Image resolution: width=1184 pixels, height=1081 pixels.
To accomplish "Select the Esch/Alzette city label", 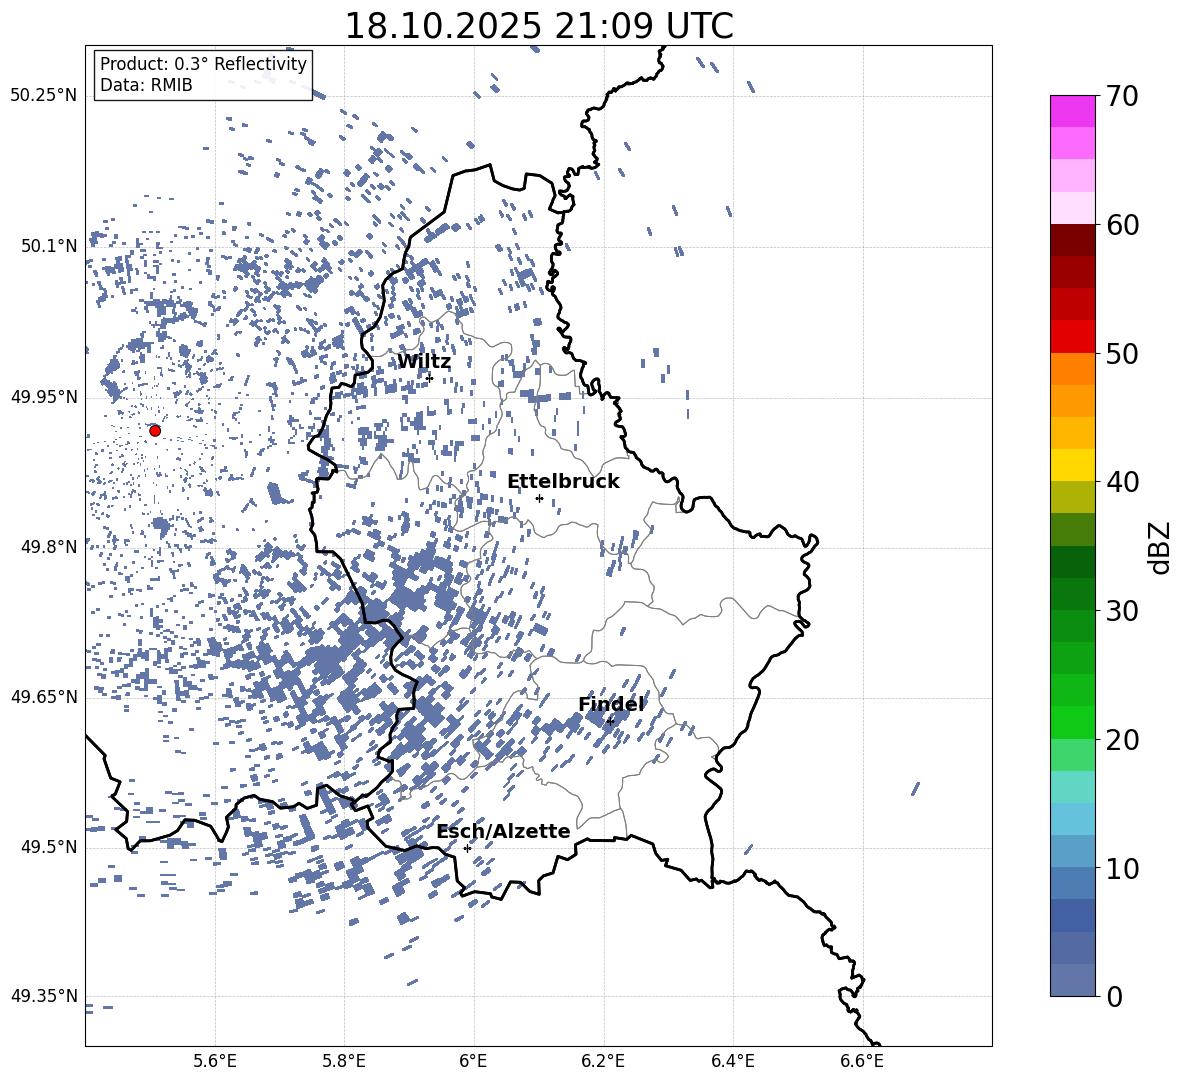I will tap(503, 831).
